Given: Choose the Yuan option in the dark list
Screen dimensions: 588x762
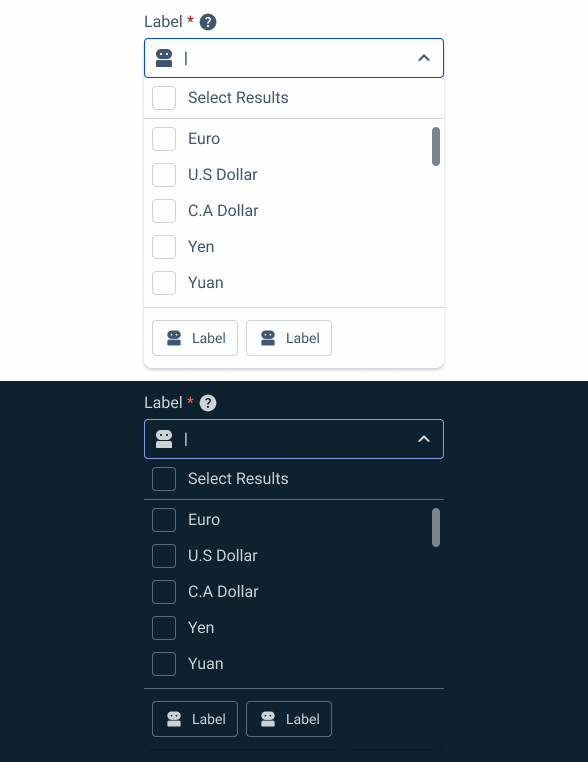Looking at the screenshot, I should pos(206,664).
